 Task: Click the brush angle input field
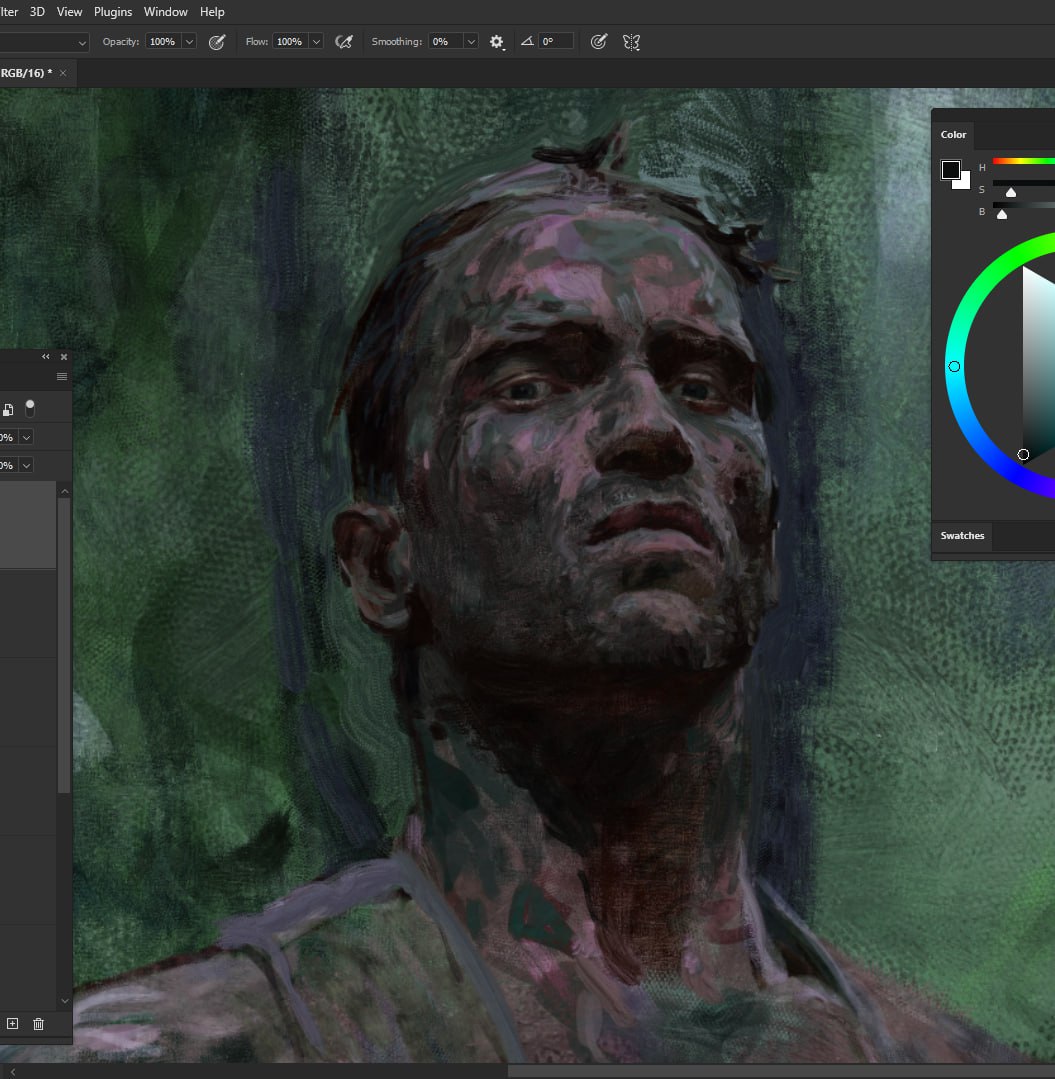[556, 42]
